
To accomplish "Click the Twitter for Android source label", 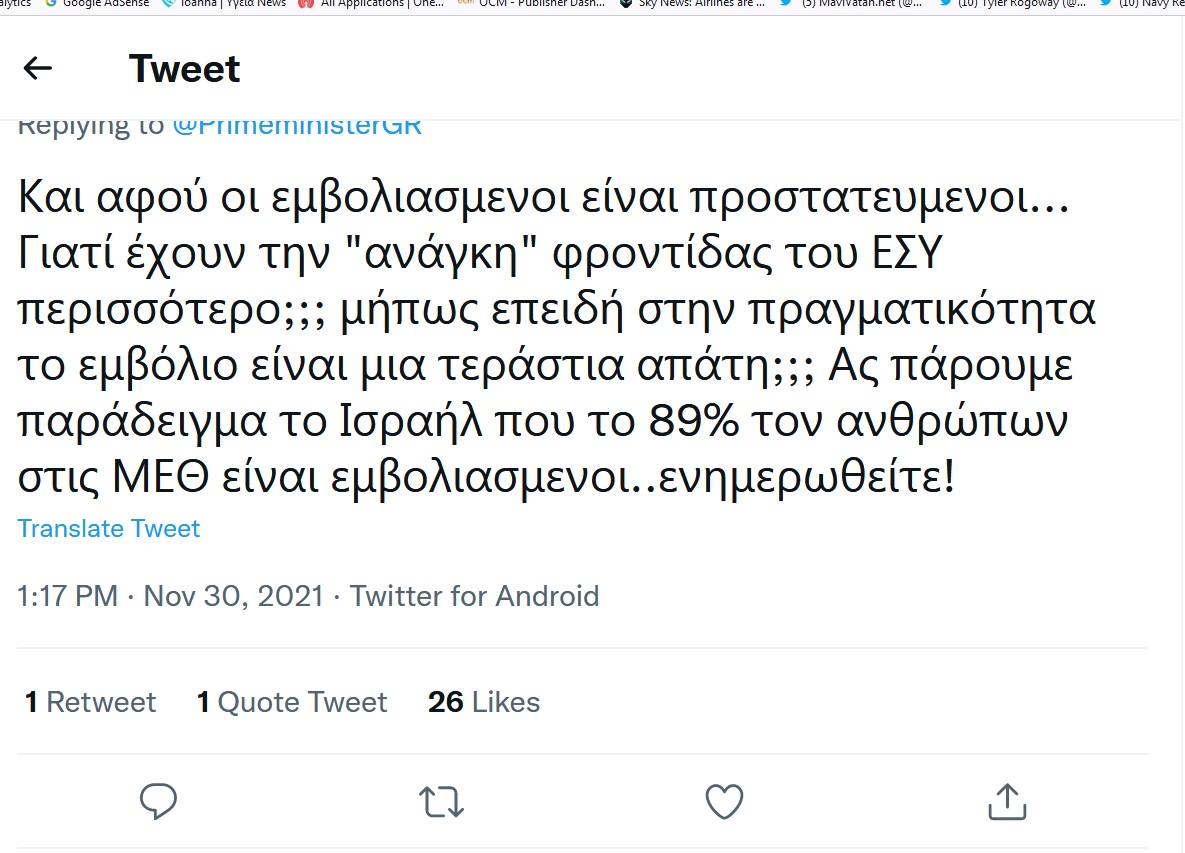I will [x=474, y=597].
